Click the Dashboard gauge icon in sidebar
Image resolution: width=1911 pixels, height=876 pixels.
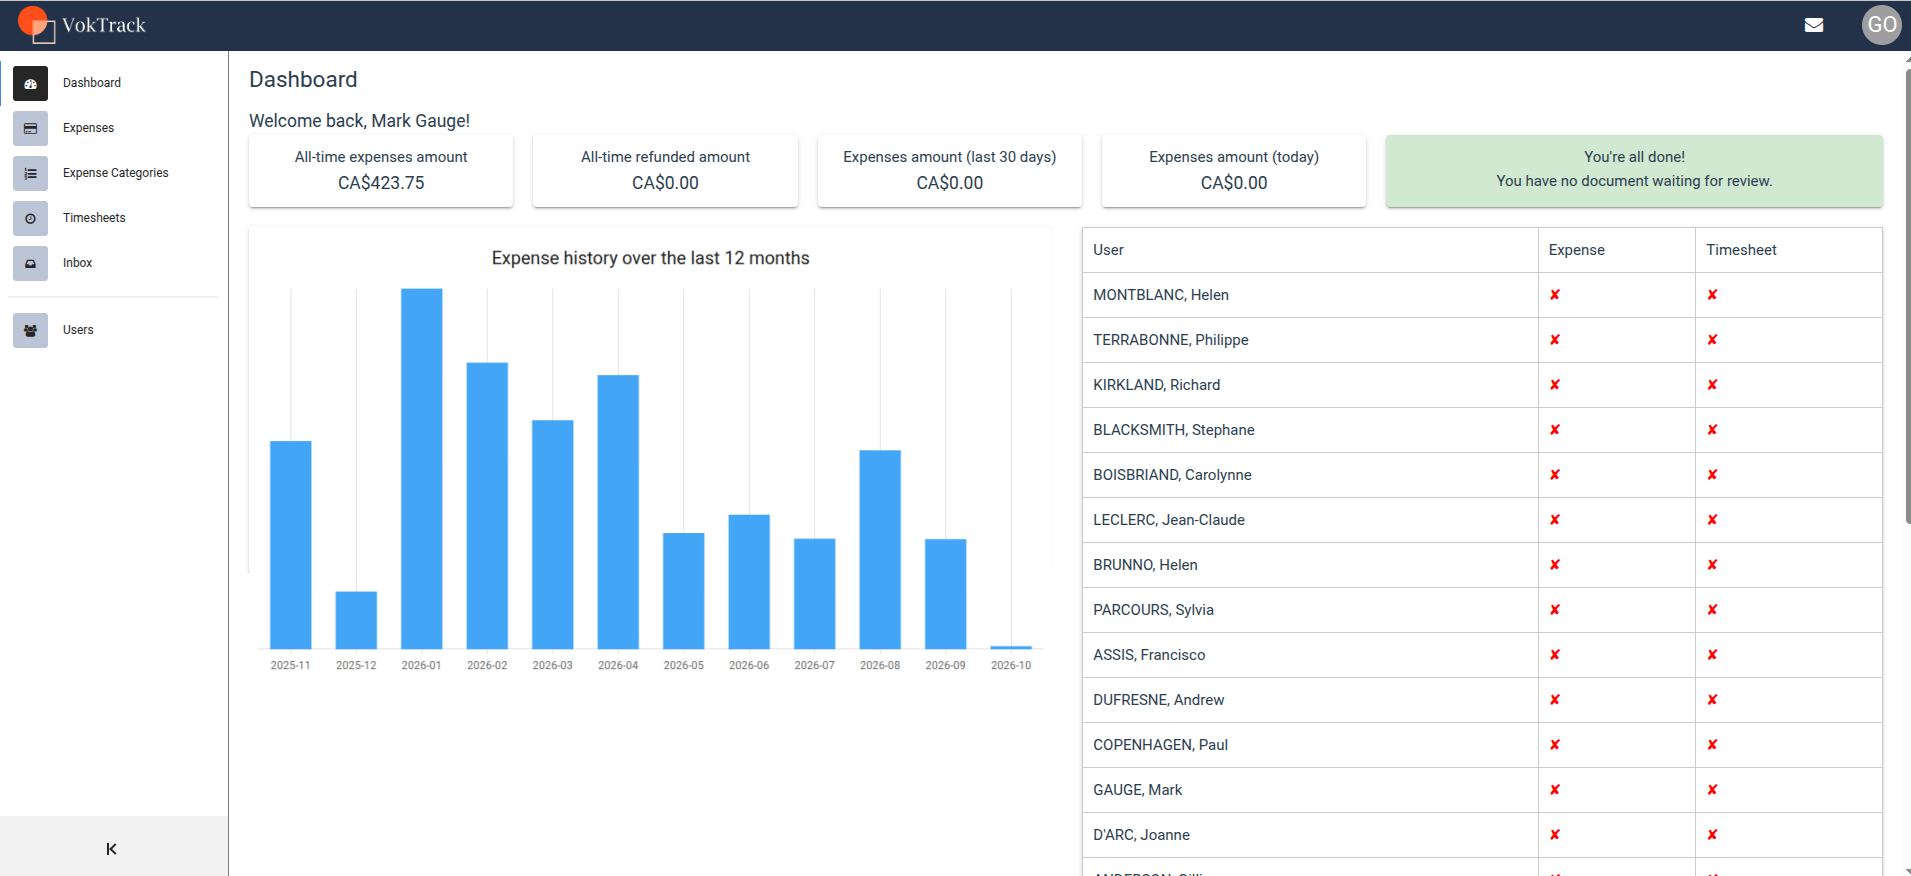pos(30,84)
